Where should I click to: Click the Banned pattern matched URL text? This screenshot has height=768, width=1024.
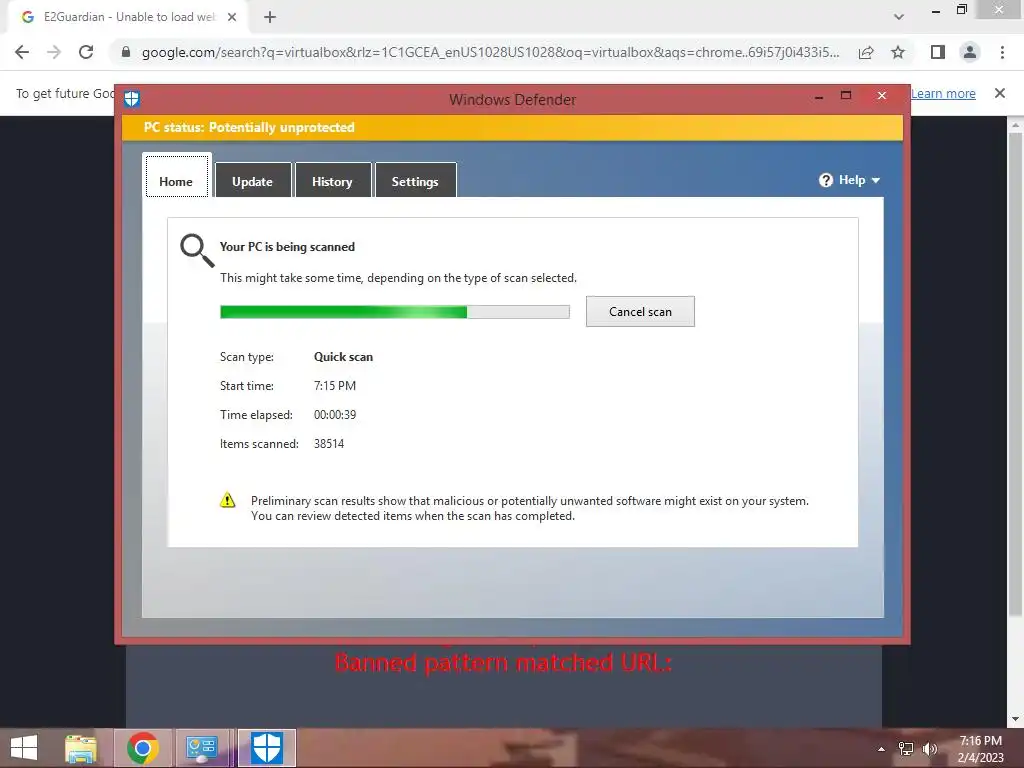503,663
